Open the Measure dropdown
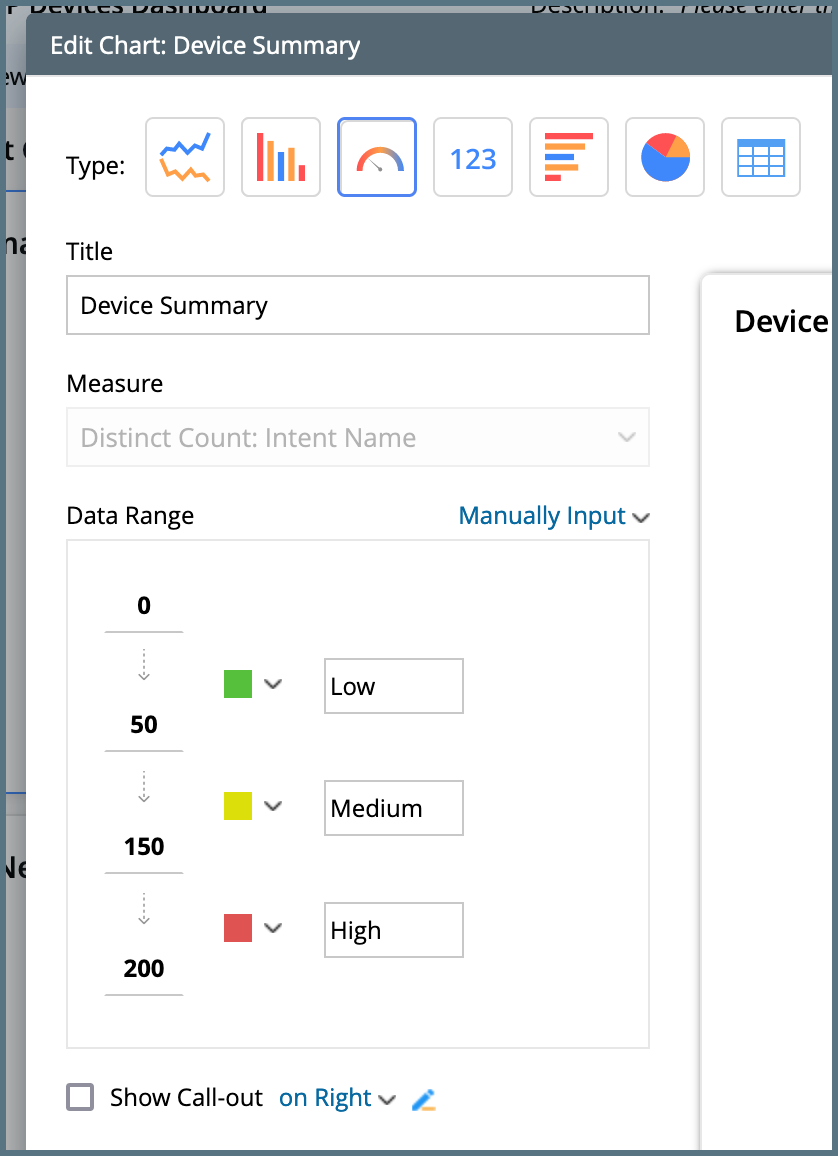The height and width of the screenshot is (1156, 838). (358, 437)
